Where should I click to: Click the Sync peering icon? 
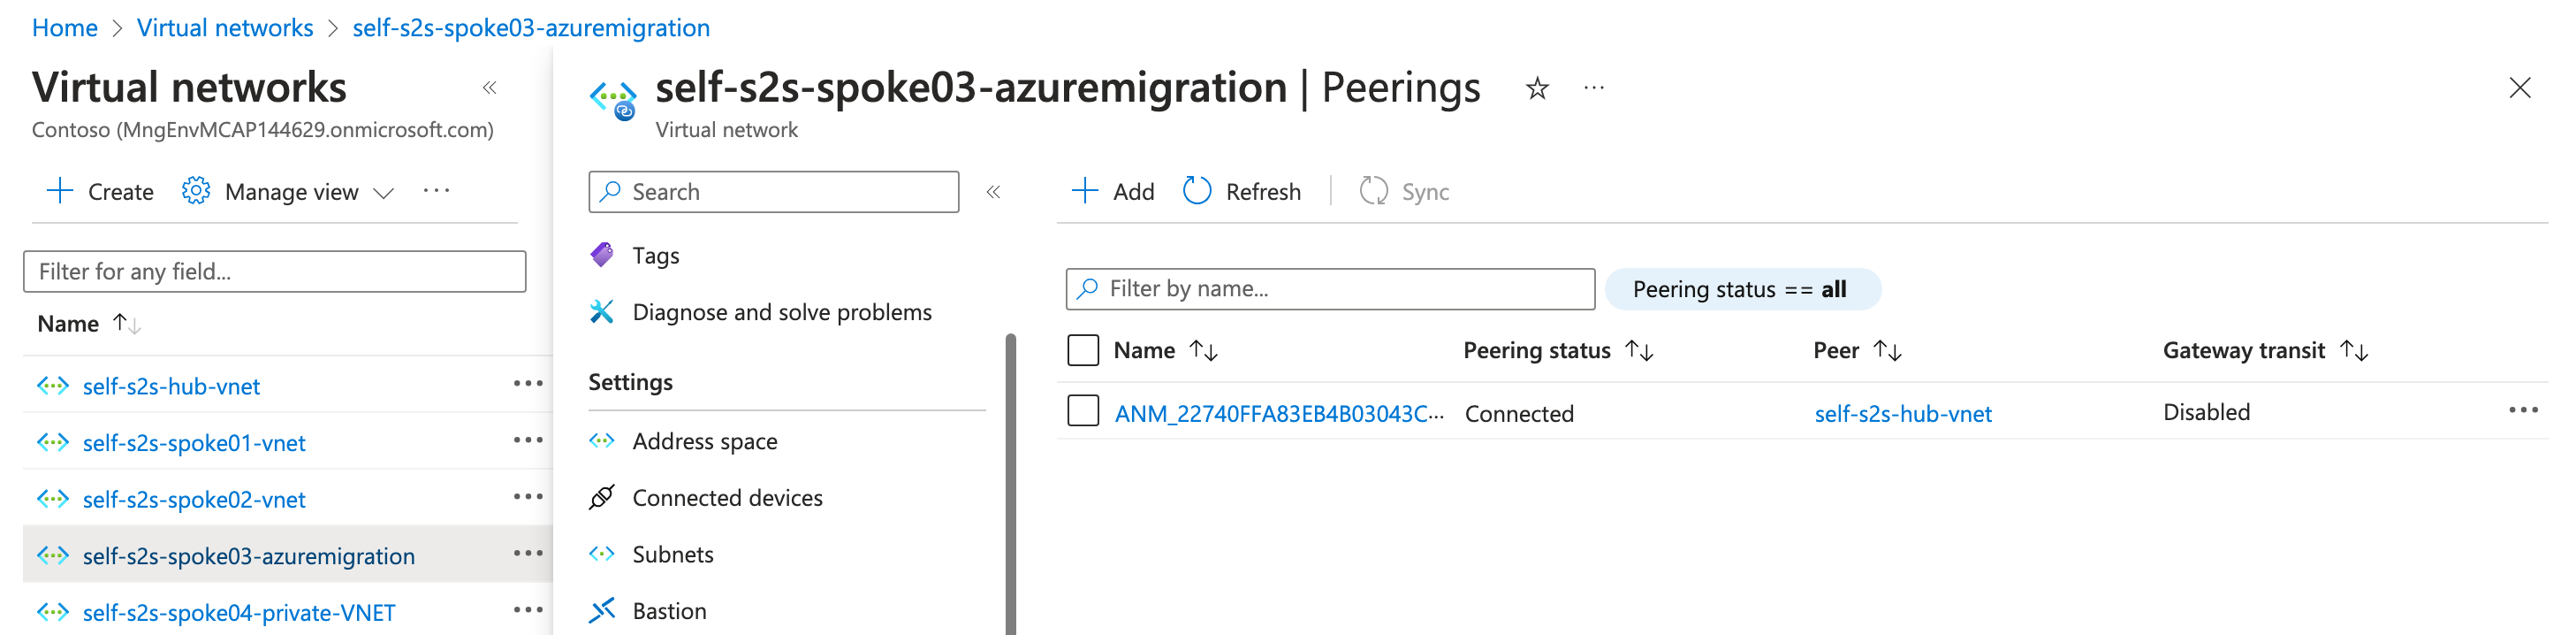pos(1373,191)
